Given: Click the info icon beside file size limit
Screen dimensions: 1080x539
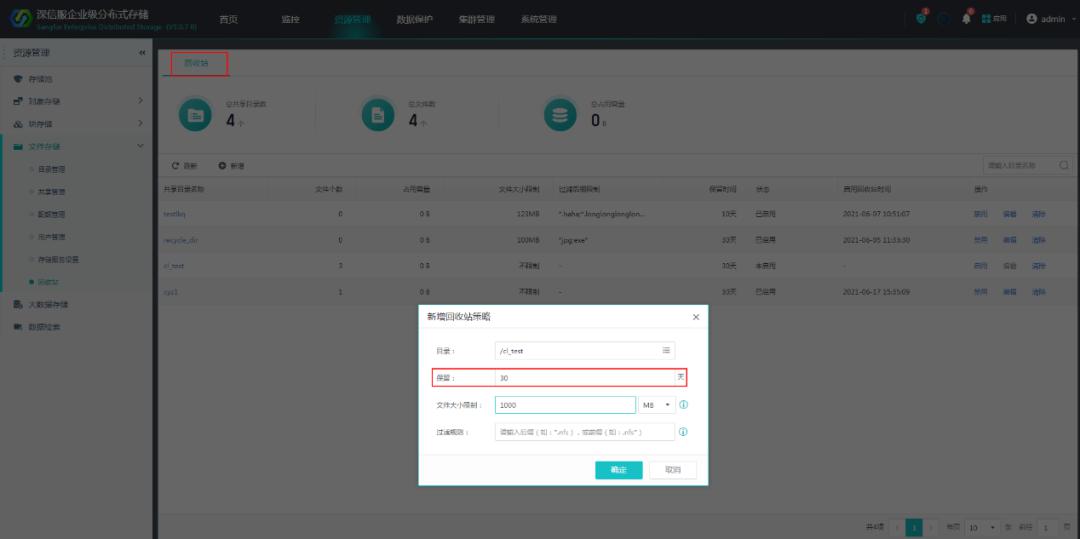Looking at the screenshot, I should [x=684, y=405].
